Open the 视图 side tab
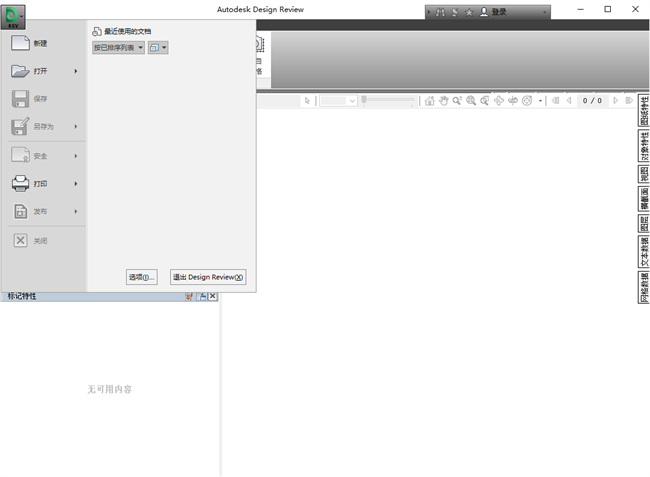Image resolution: width=650 pixels, height=477 pixels. [x=644, y=174]
